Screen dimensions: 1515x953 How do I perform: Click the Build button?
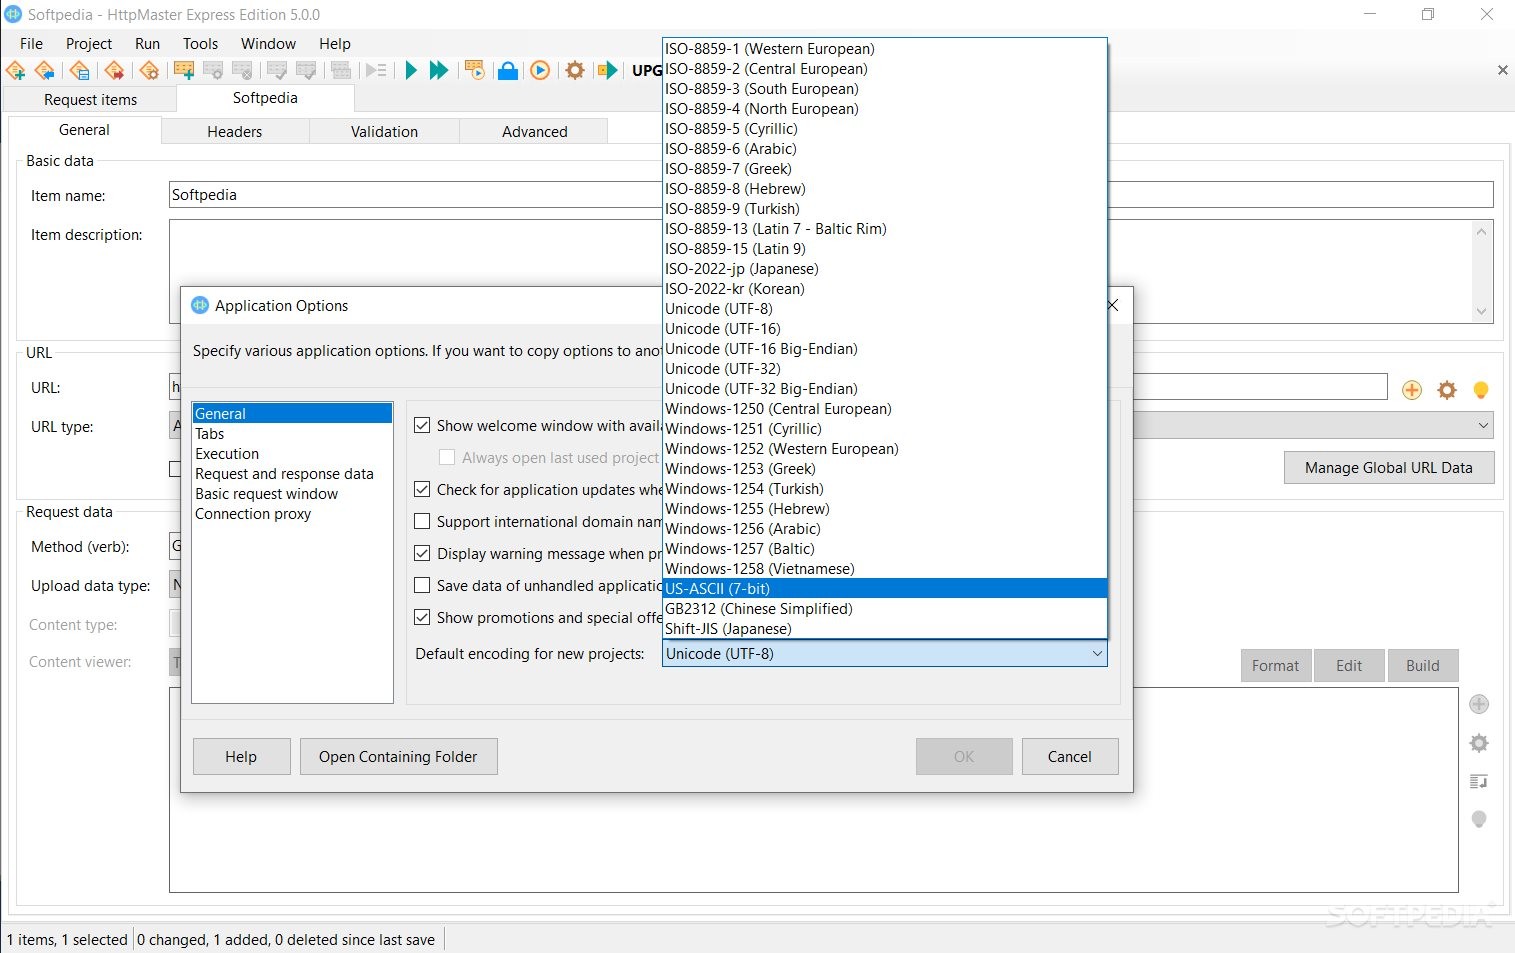pos(1422,665)
